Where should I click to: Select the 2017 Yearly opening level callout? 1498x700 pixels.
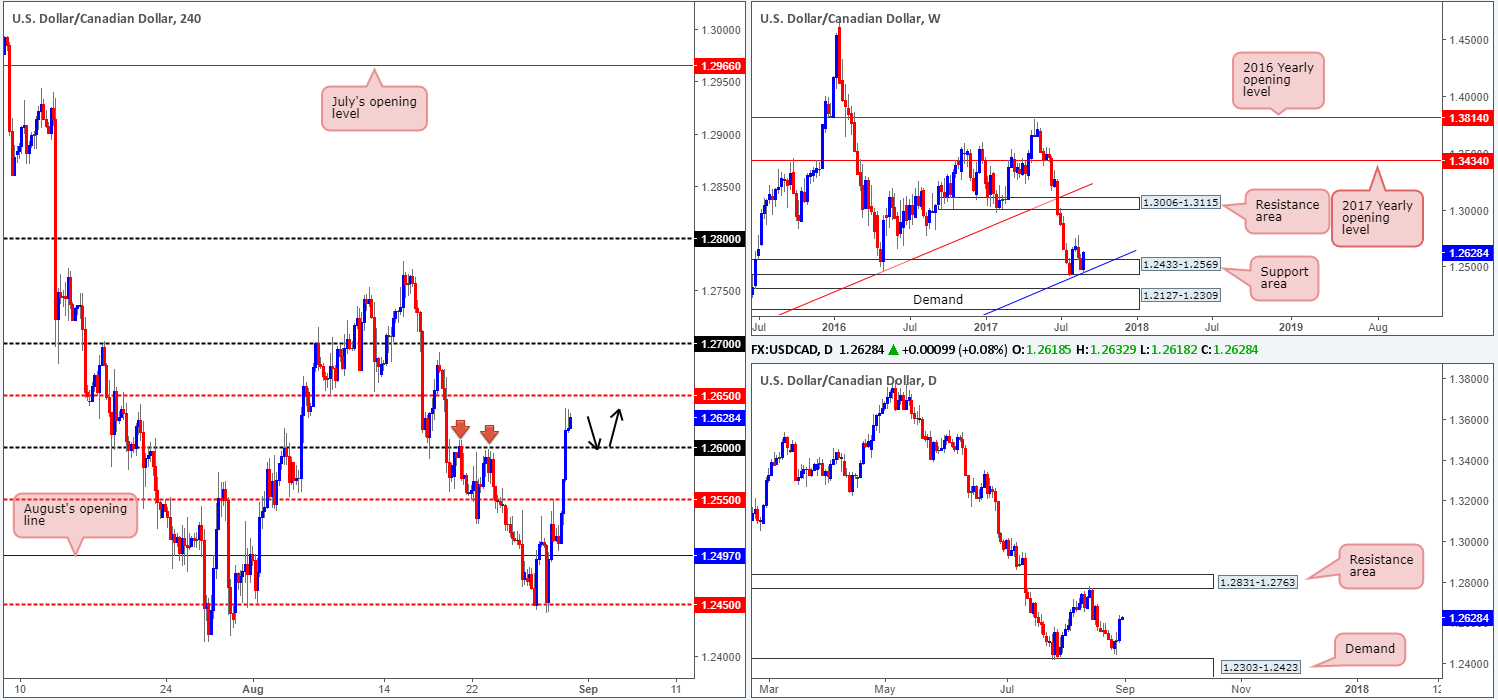tap(1377, 220)
